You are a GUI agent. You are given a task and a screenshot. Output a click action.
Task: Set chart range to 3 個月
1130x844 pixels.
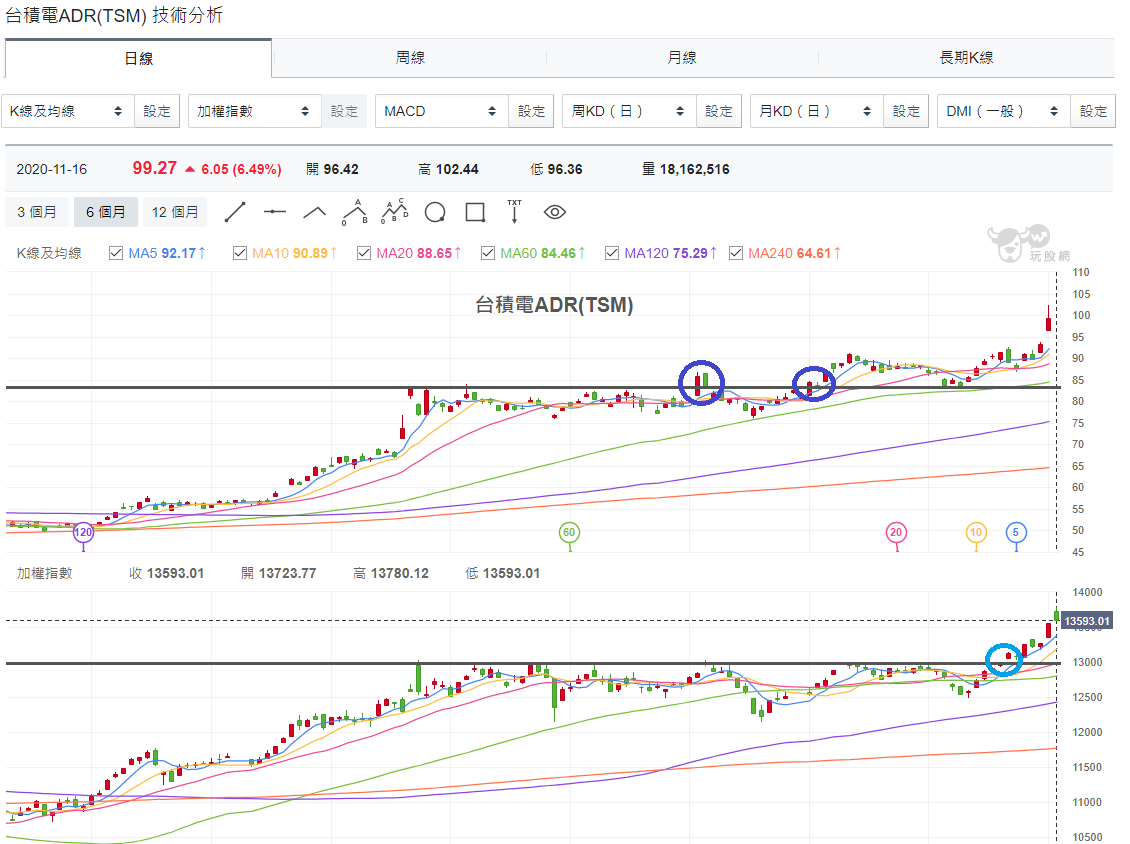coord(37,212)
